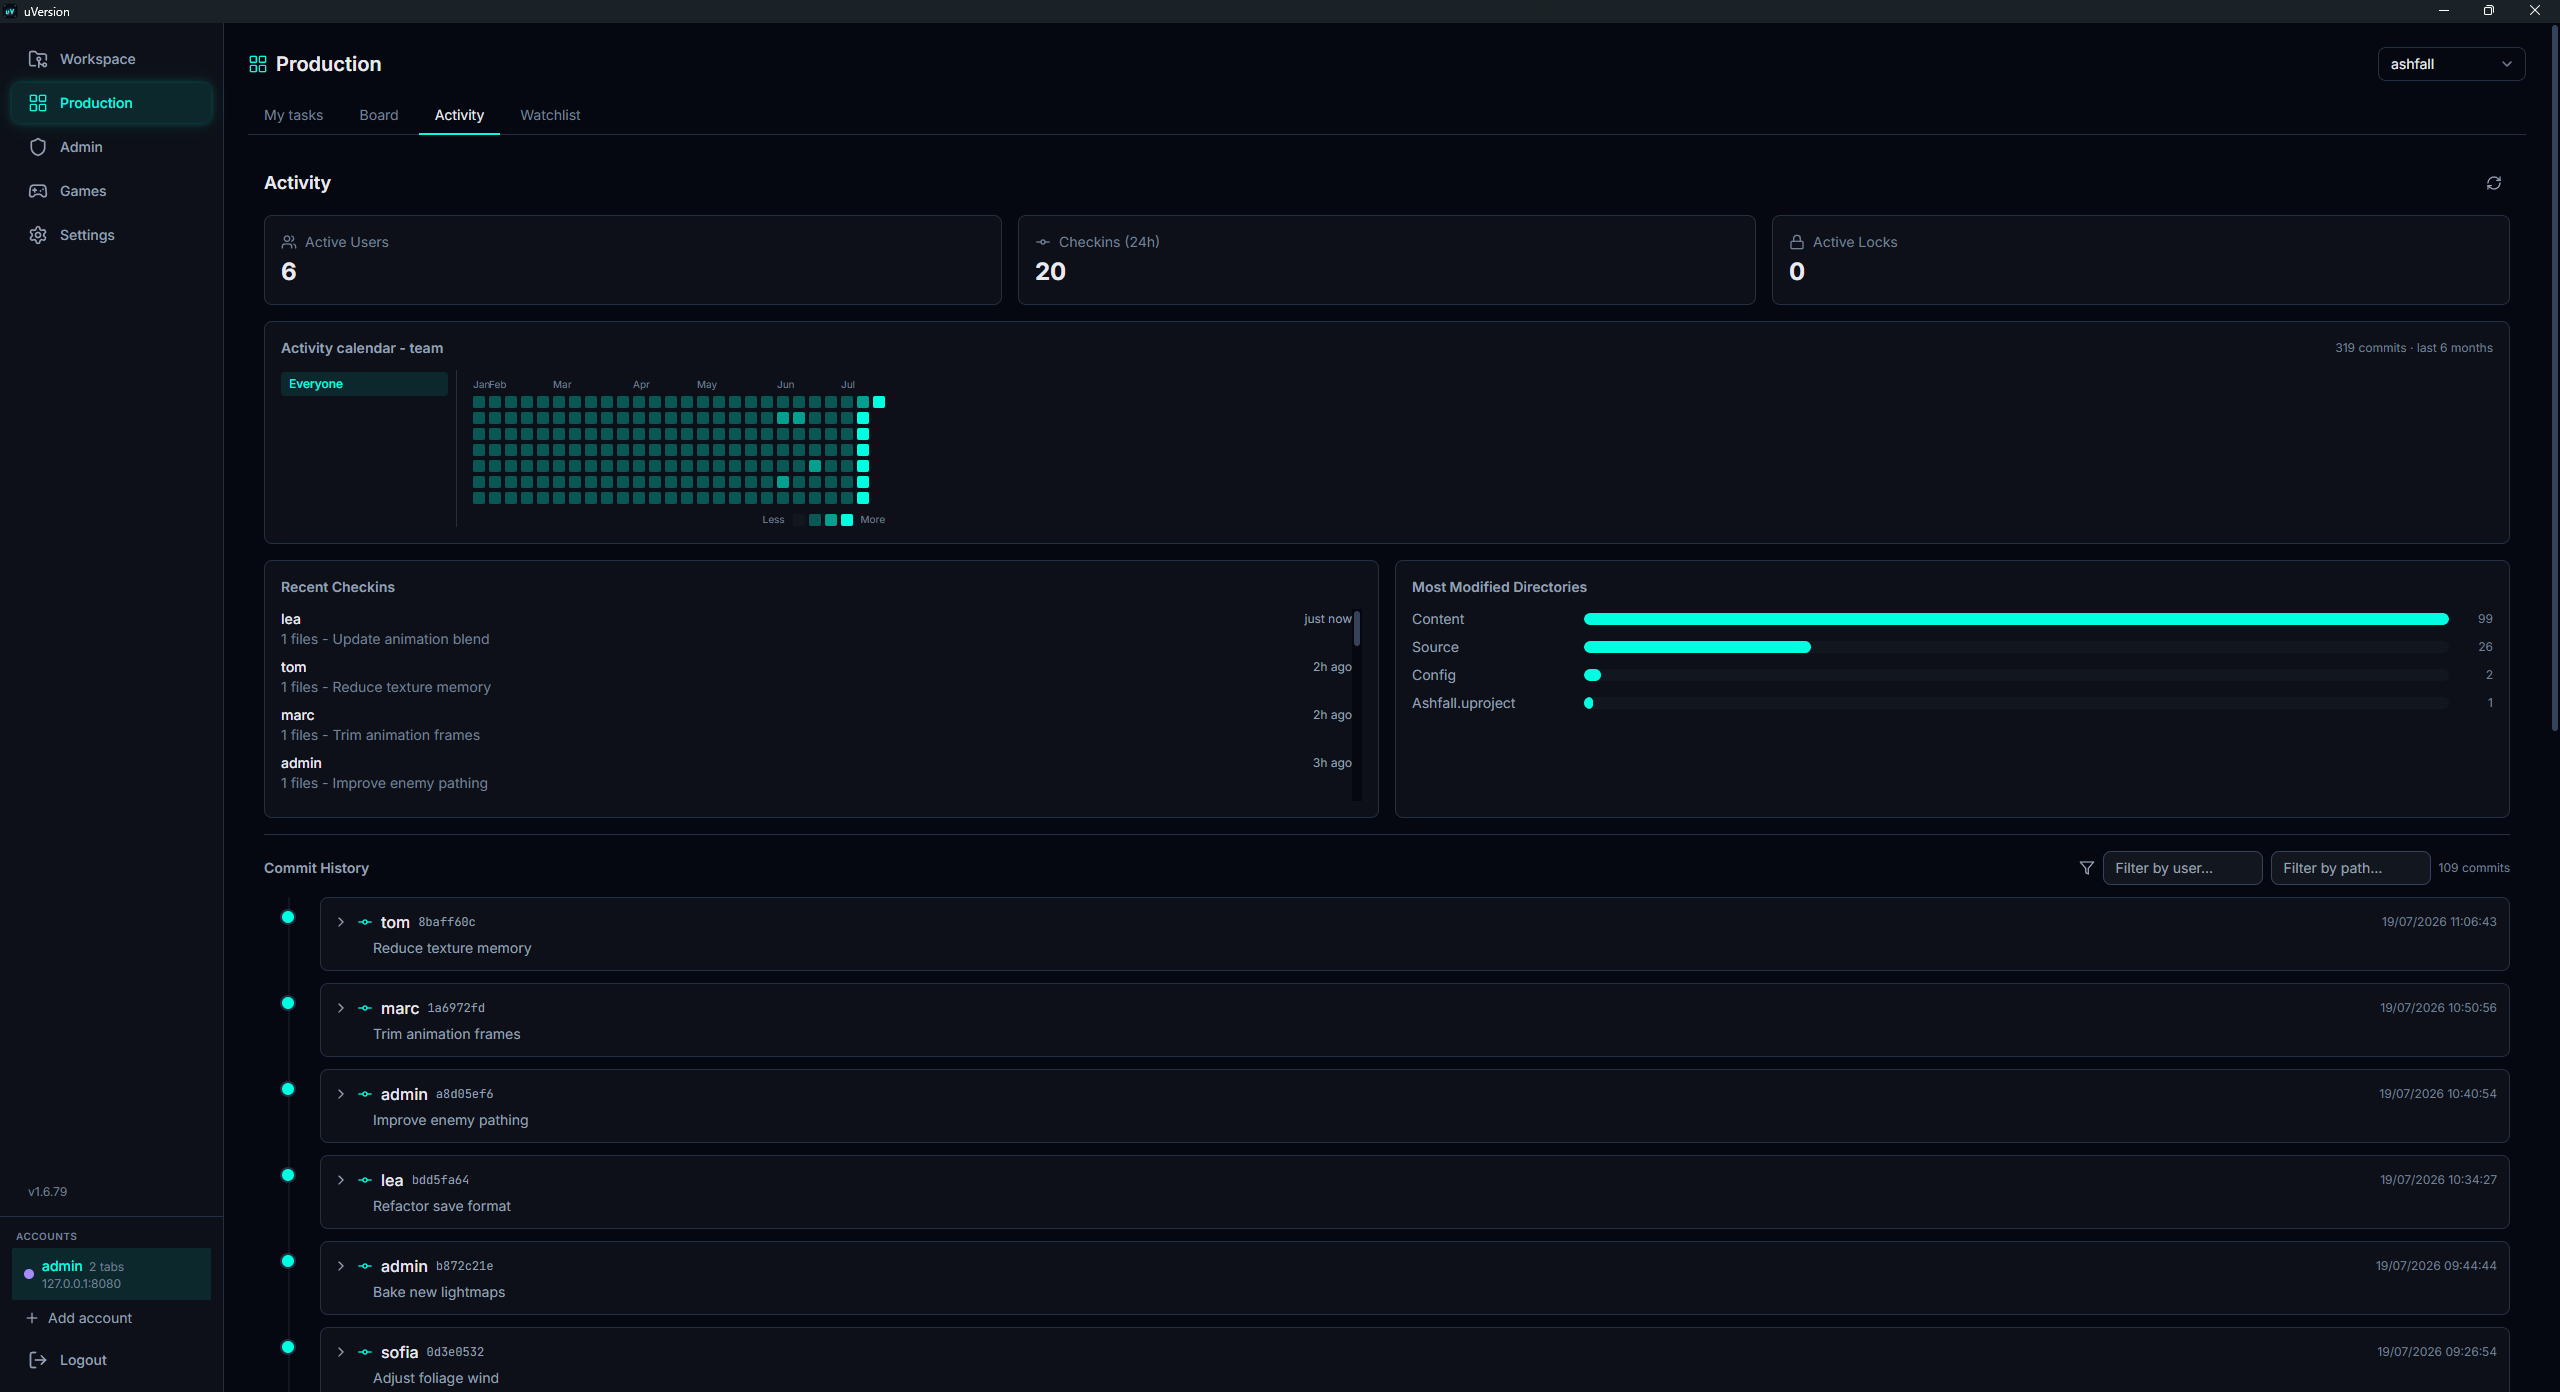The width and height of the screenshot is (2560, 1392).
Task: Click commit hash 8baff60c
Action: click(x=447, y=922)
